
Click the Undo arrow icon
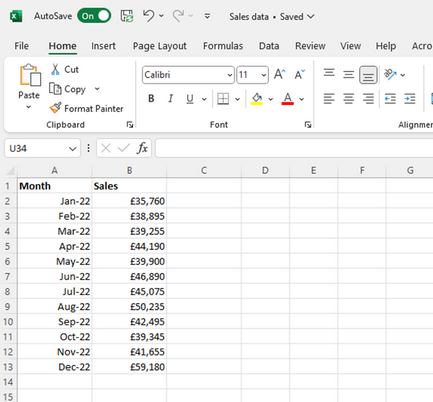[x=148, y=16]
